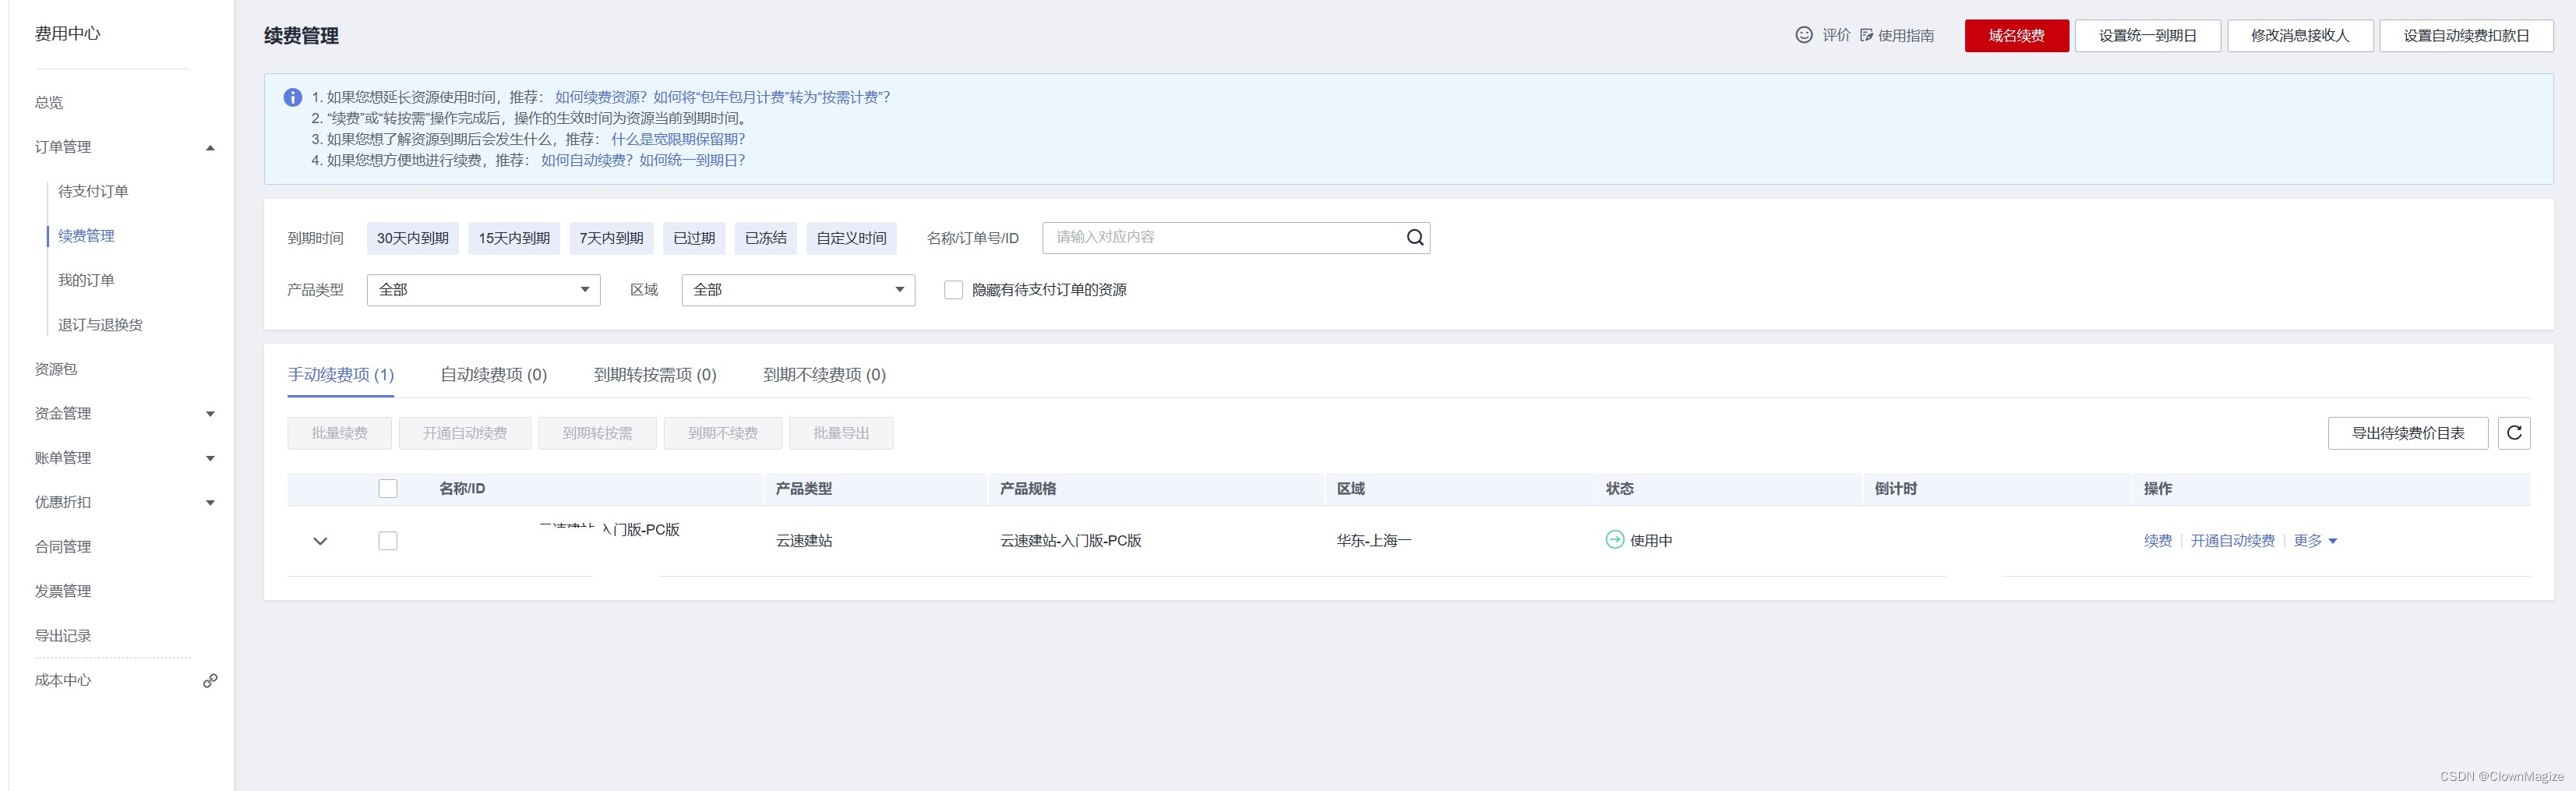Focus the 名称/订单号/ID search field
Screen dimensions: 2576x791
(x=1236, y=237)
